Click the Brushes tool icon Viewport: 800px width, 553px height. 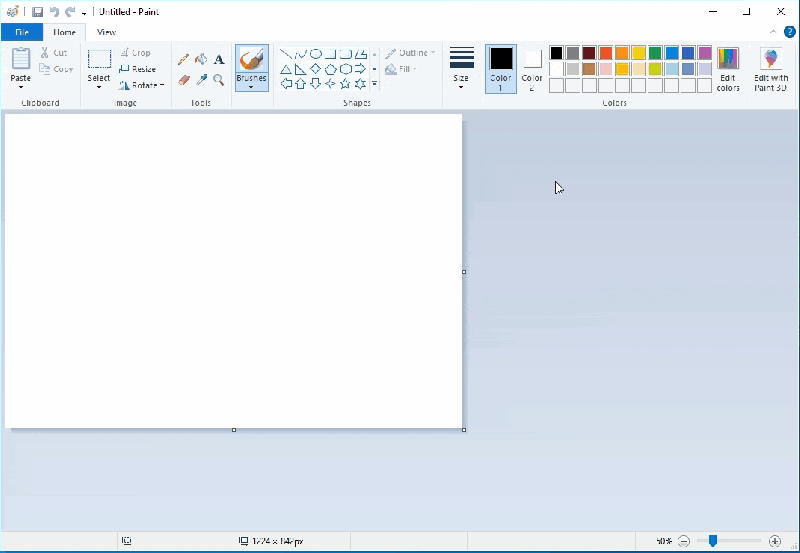click(252, 59)
